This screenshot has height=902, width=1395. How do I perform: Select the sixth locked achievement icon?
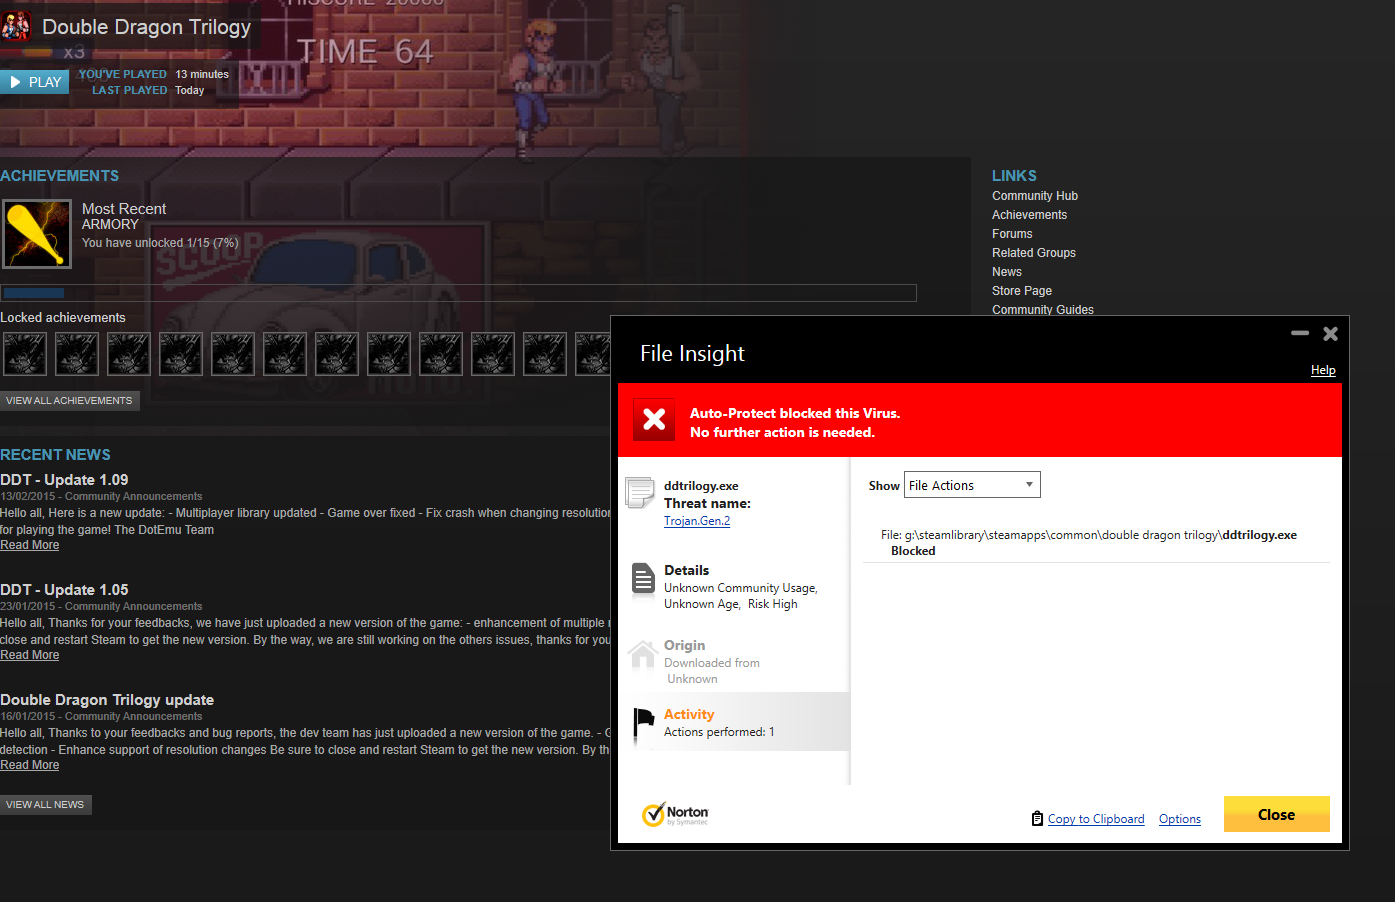point(285,354)
